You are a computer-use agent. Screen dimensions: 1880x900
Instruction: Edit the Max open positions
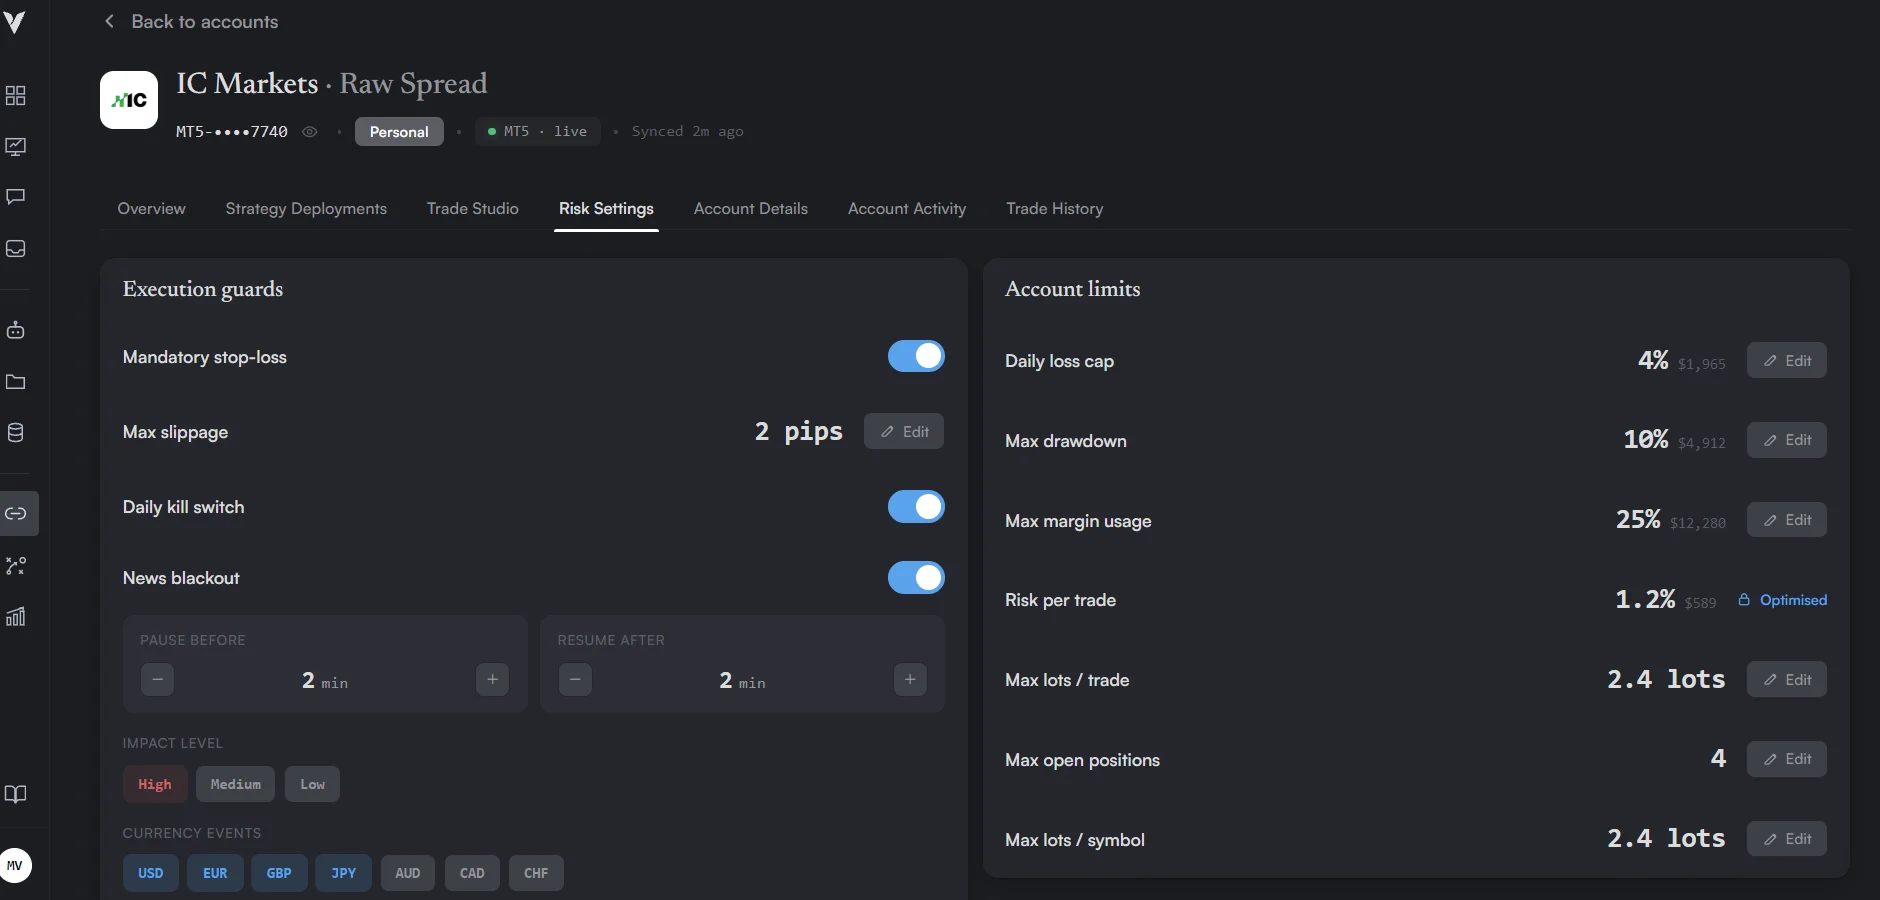1787,759
